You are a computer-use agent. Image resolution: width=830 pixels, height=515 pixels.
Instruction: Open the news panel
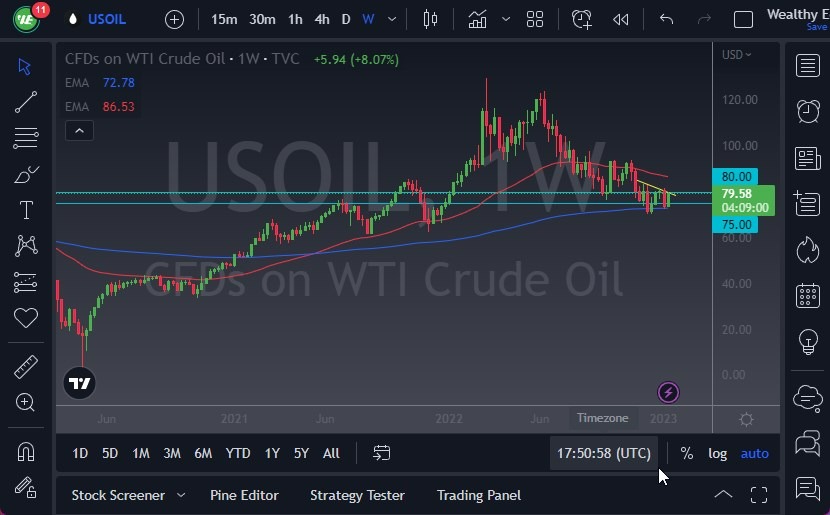point(808,158)
